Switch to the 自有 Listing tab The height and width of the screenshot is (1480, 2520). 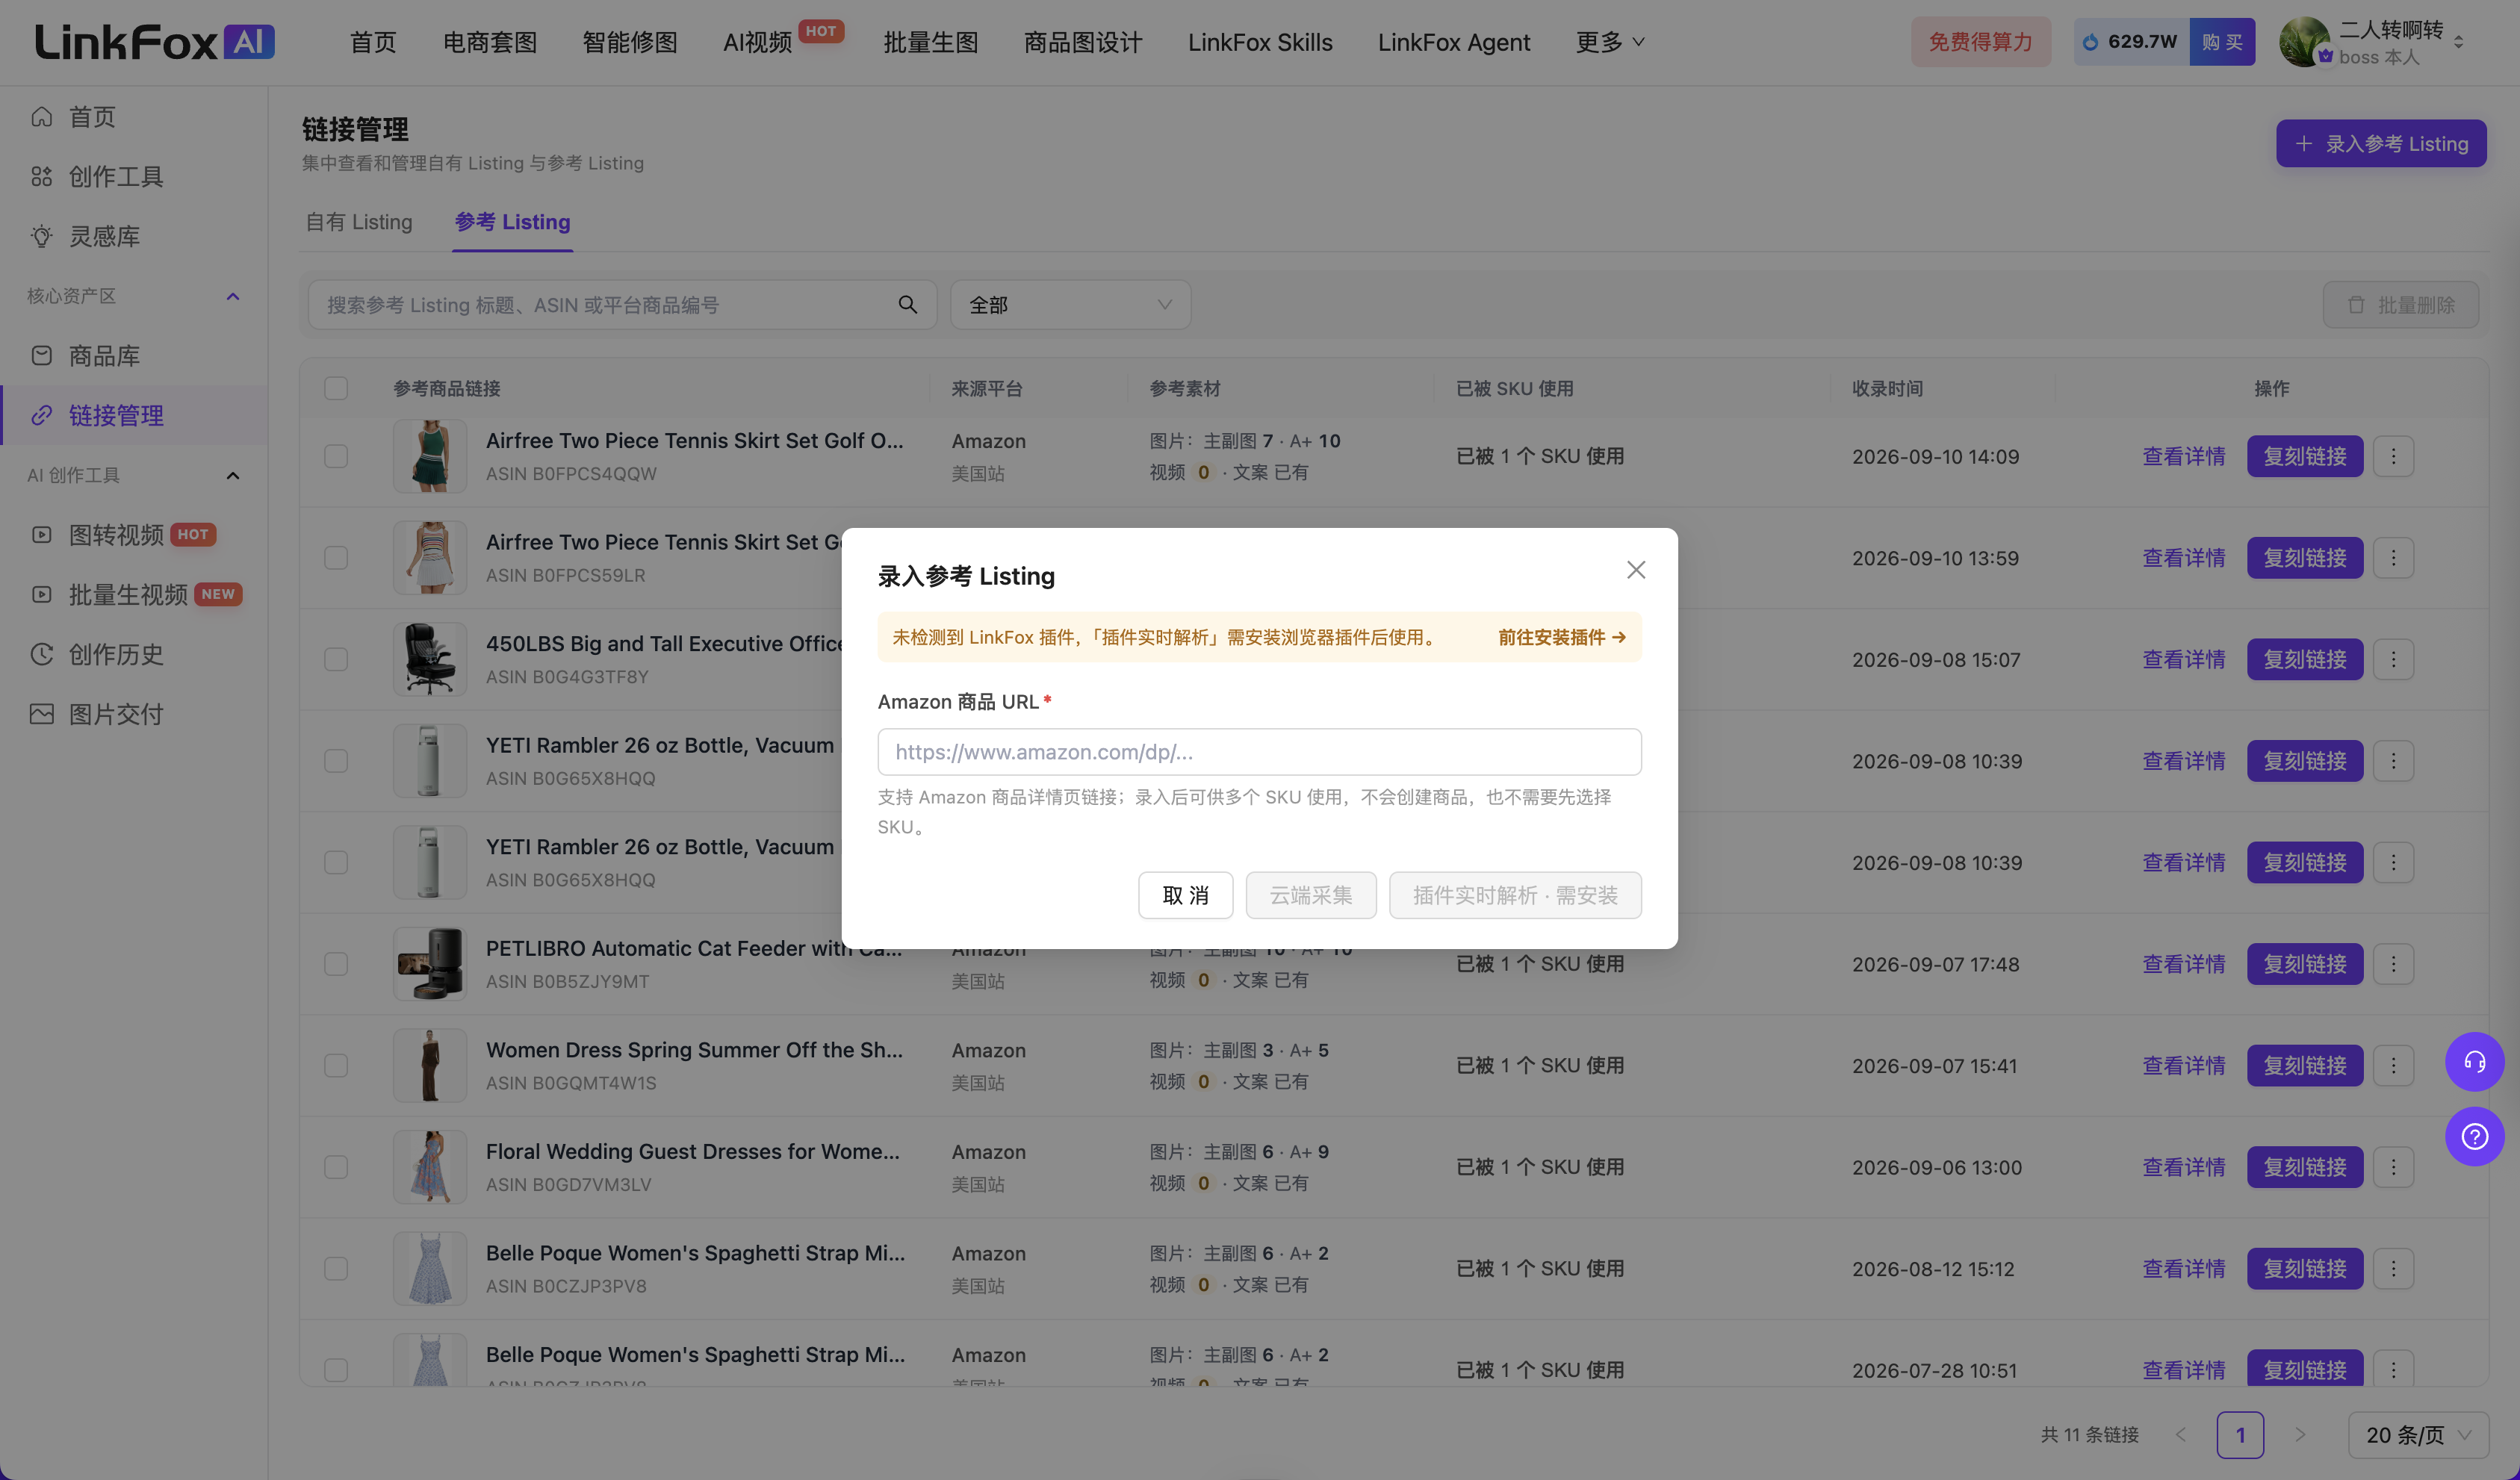point(359,222)
